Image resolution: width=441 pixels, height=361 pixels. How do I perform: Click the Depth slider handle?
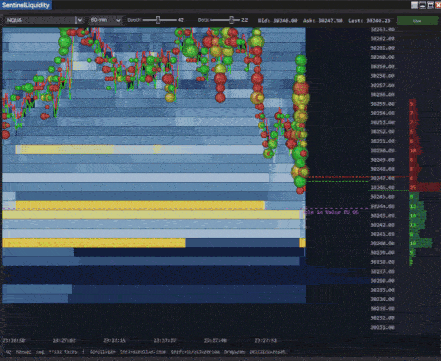158,20
